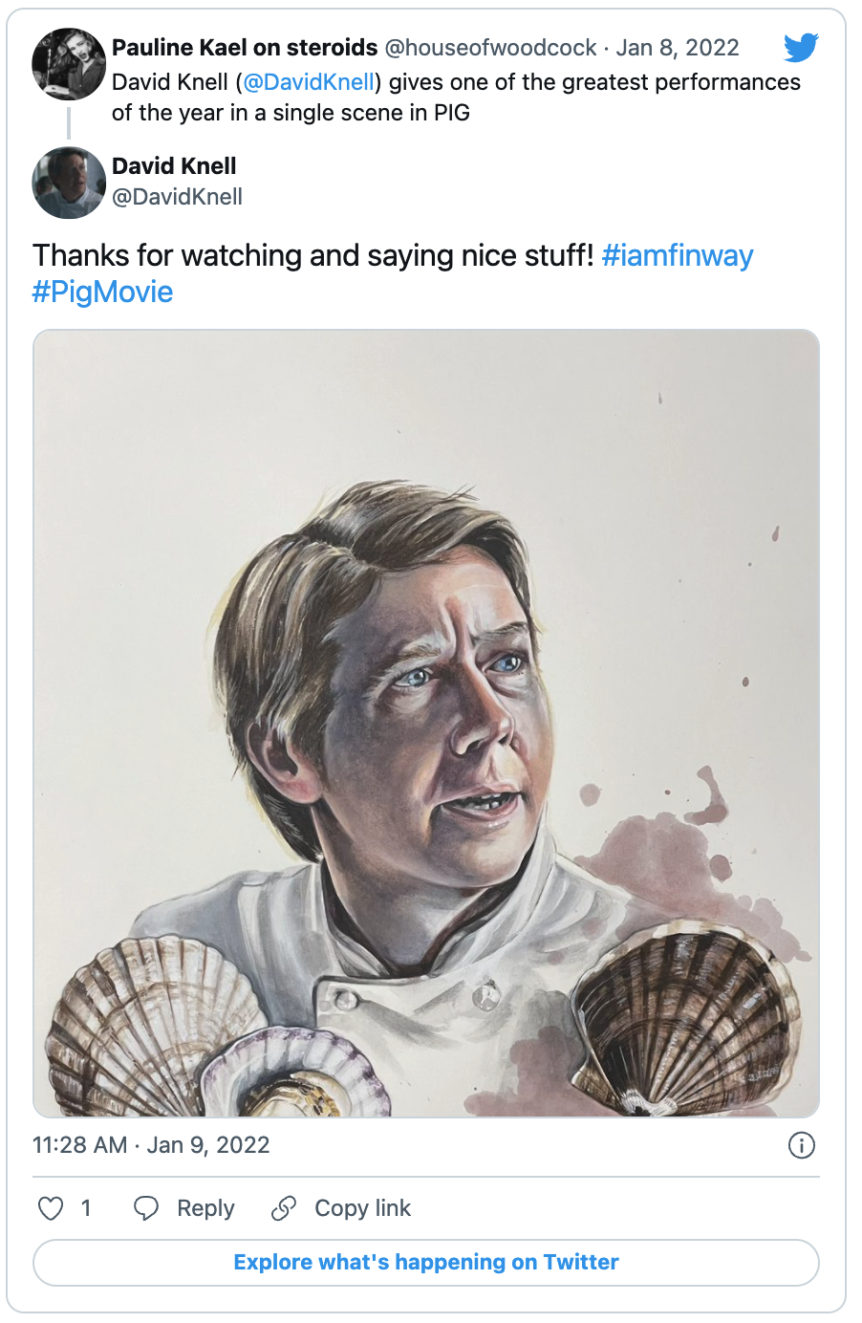The width and height of the screenshot is (862, 1323).
Task: Open David Knell's profile avatar
Action: pos(69,182)
